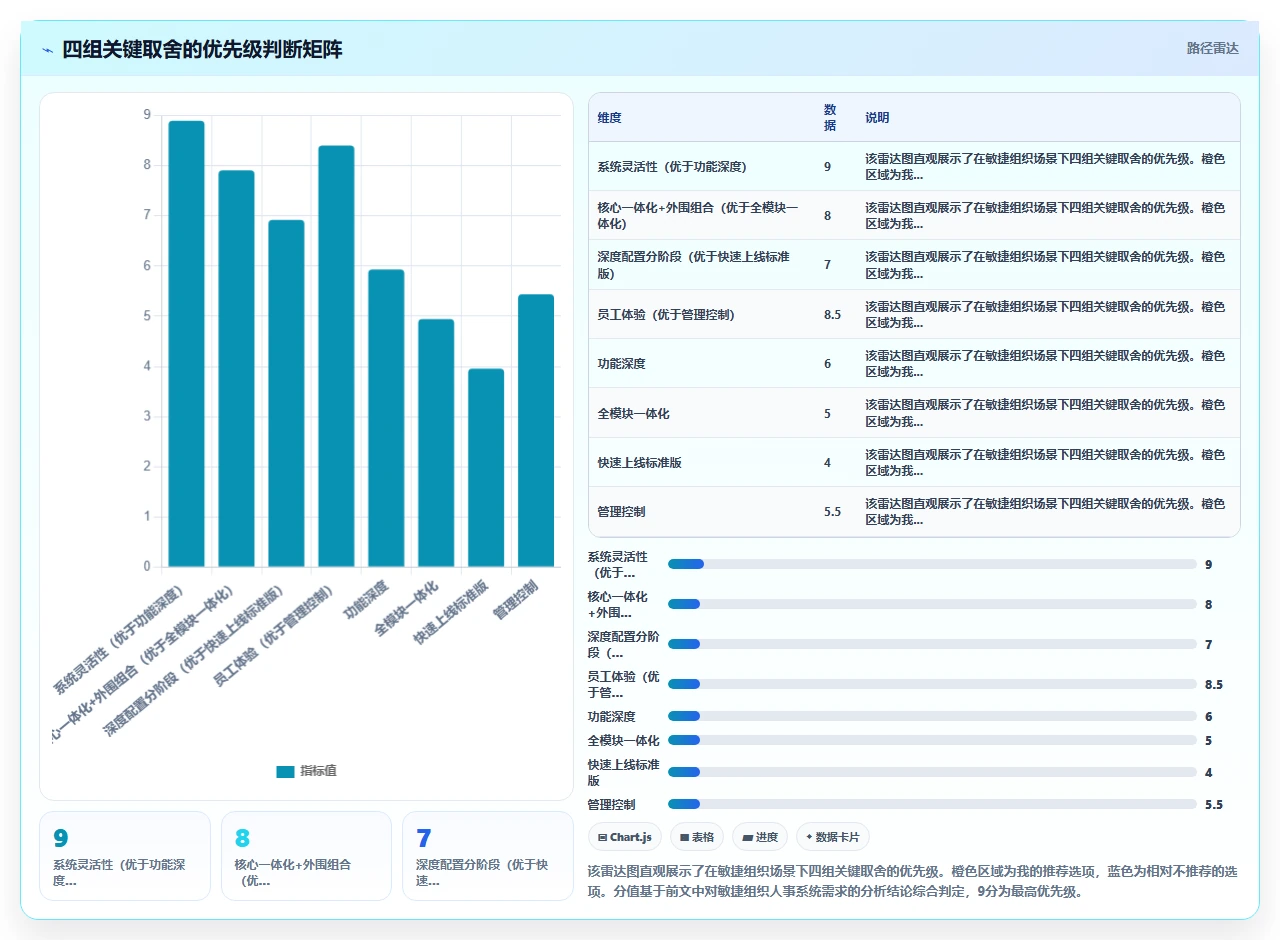The height and width of the screenshot is (940, 1280).
Task: Click the 快速上线标准版 bar in the chart
Action: tap(486, 468)
